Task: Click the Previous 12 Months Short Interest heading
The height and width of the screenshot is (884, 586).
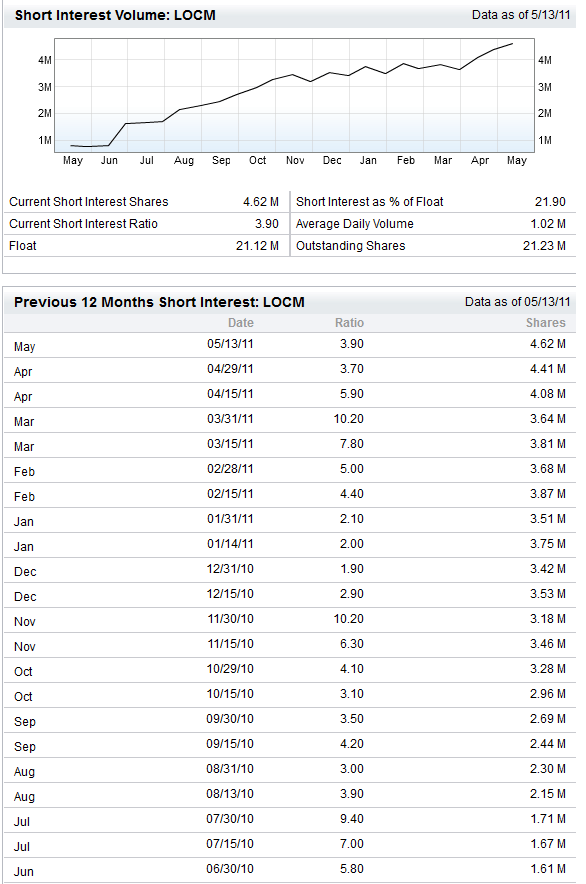Action: [x=159, y=302]
